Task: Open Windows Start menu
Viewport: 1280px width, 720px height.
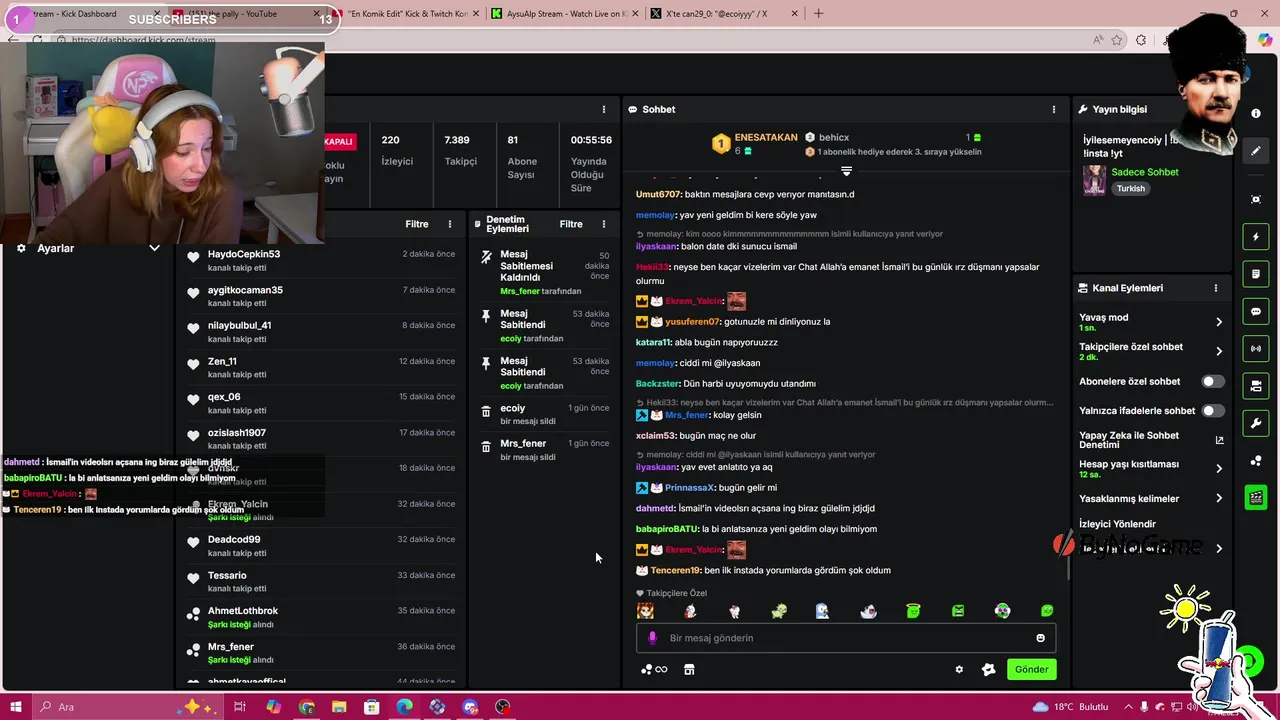Action: point(14,707)
